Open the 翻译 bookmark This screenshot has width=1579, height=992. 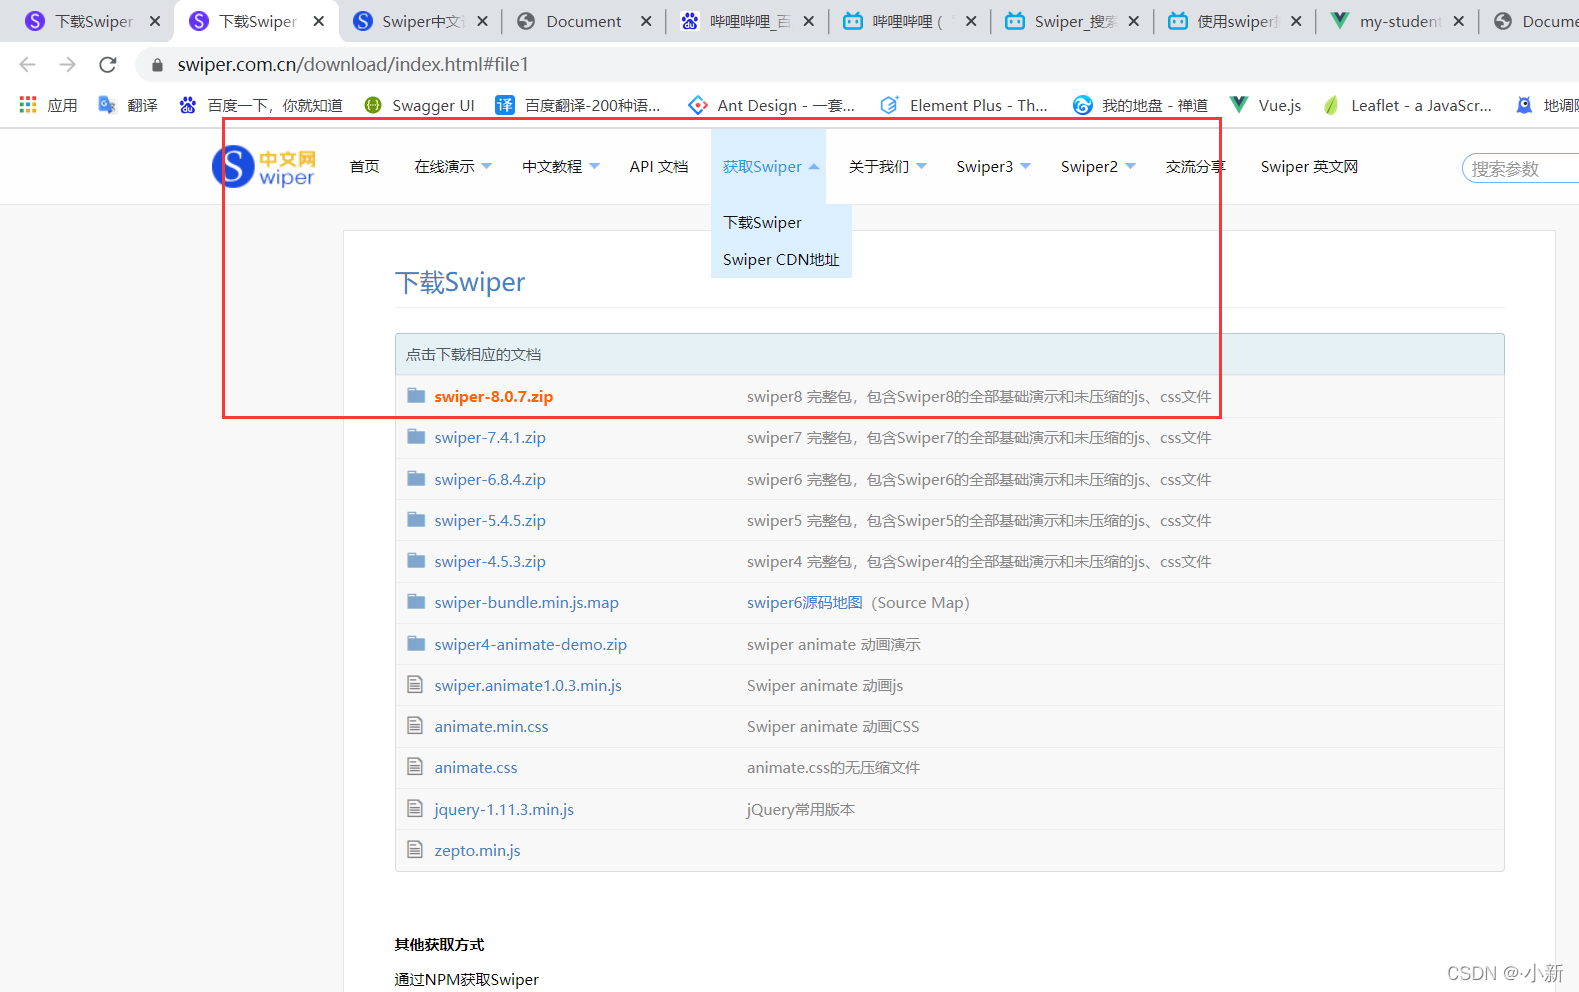pos(128,105)
